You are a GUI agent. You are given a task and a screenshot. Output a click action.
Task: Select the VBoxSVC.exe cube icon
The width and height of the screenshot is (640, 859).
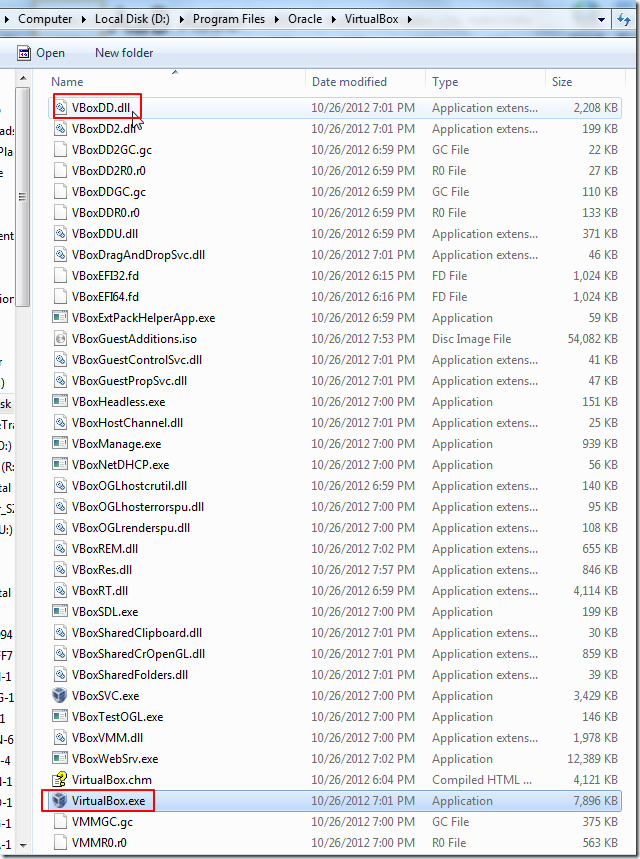(59, 696)
